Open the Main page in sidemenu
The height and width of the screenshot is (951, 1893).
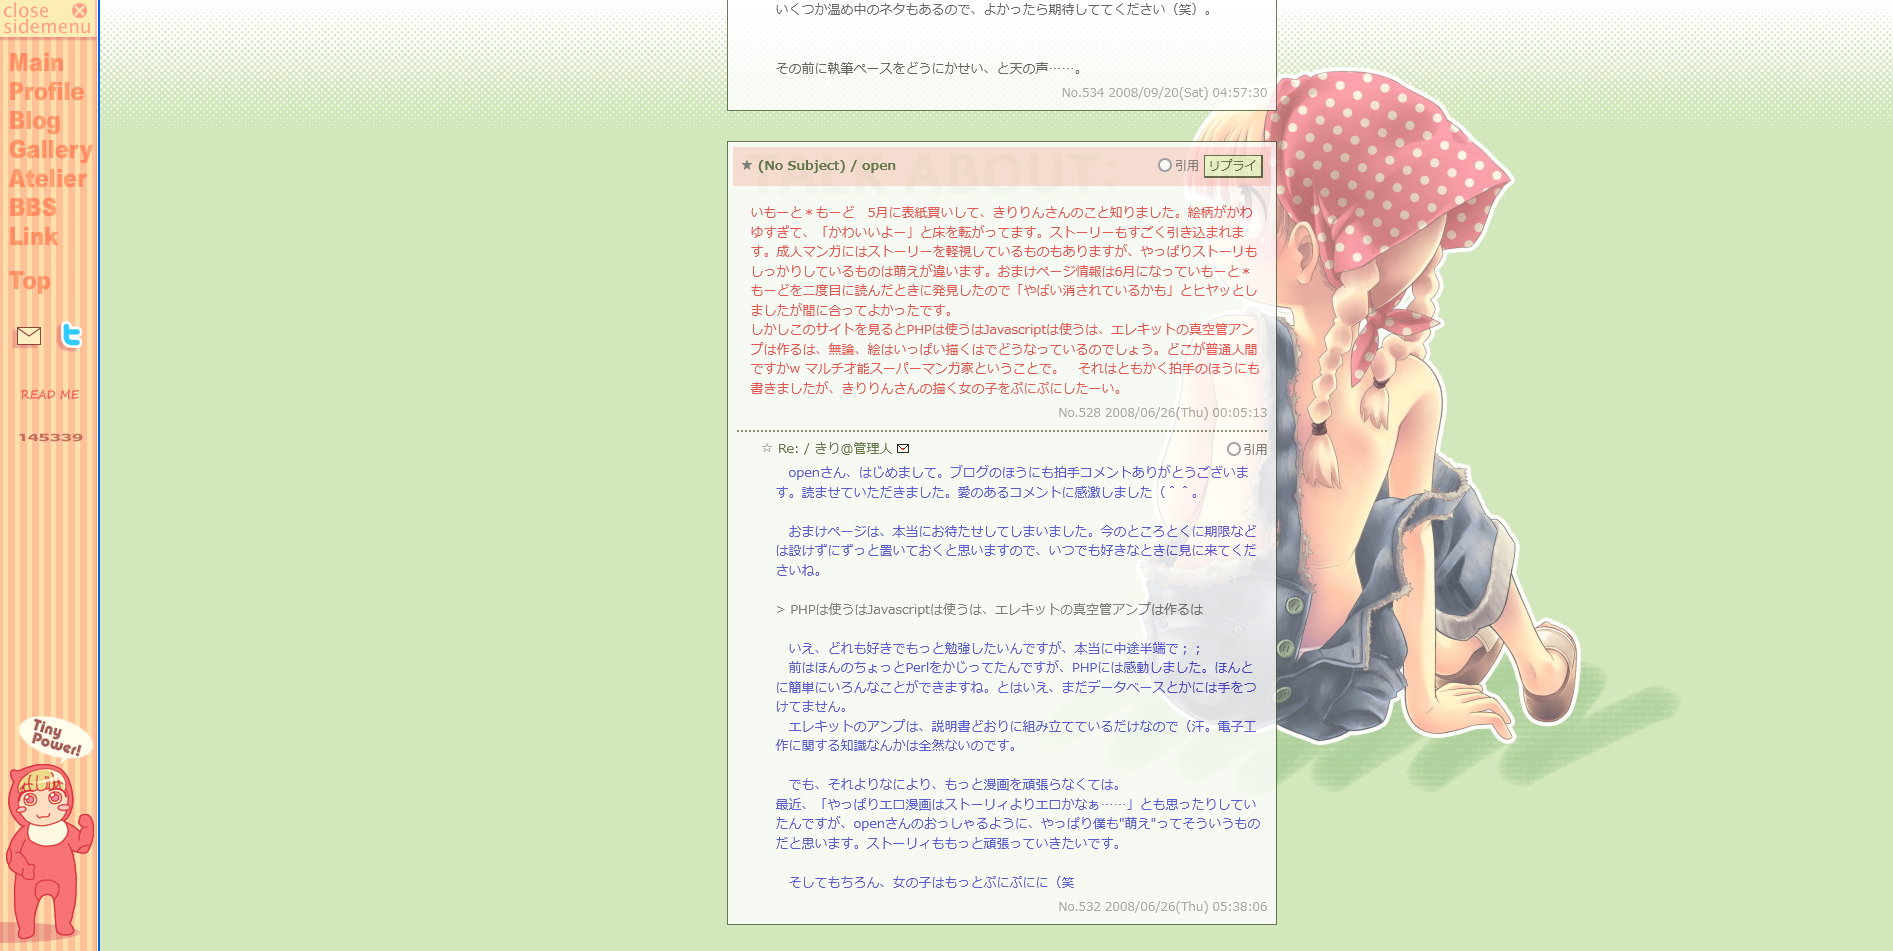[36, 63]
